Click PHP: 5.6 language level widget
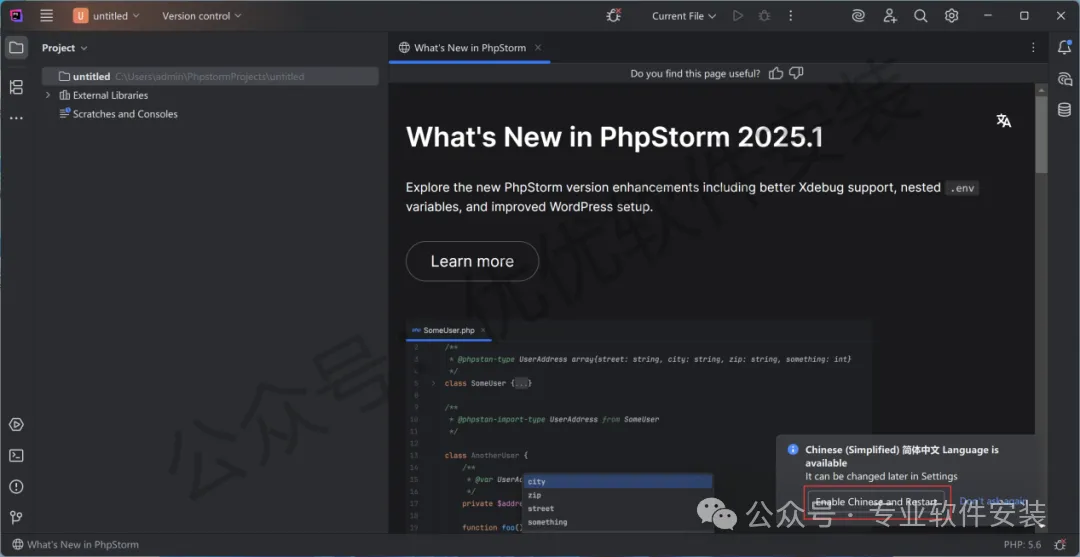Screen dimensions: 1080x557 pos(1023,545)
